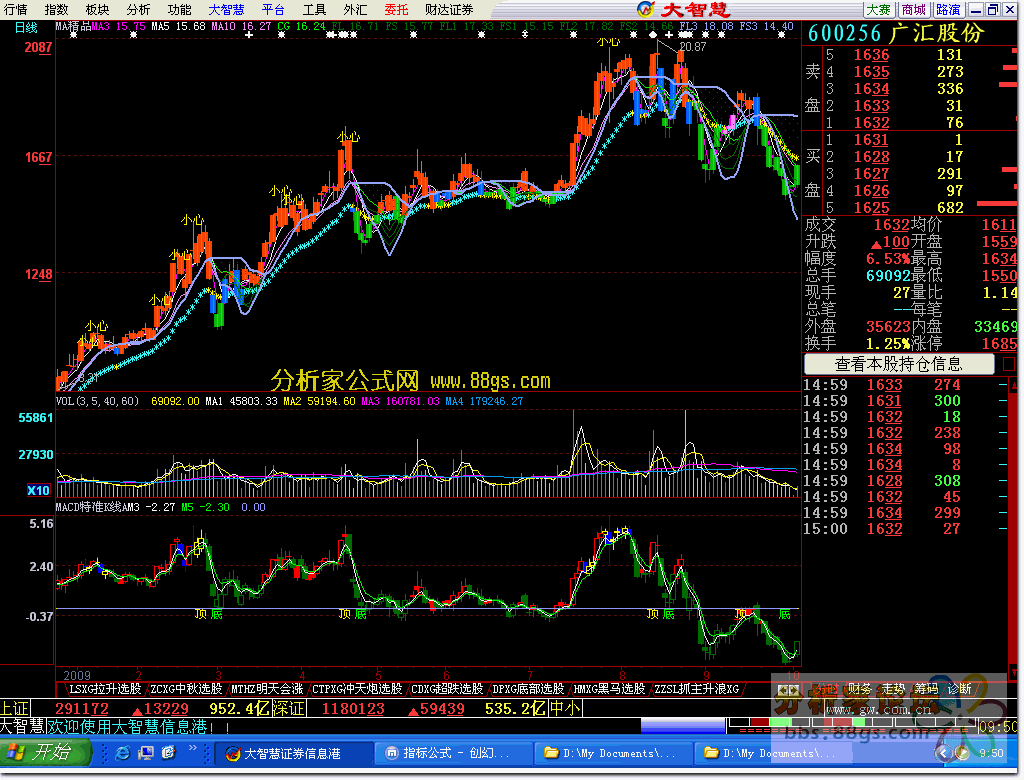Click the green play tray icon
Screen dimensions: 1024x780
[962, 753]
